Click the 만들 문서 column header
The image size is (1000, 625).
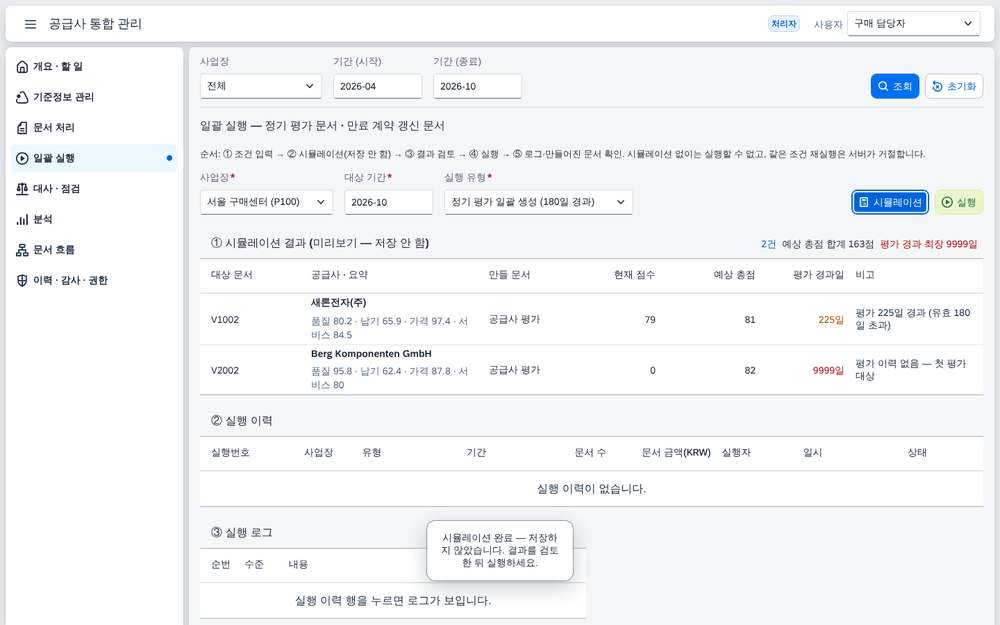[x=510, y=275]
